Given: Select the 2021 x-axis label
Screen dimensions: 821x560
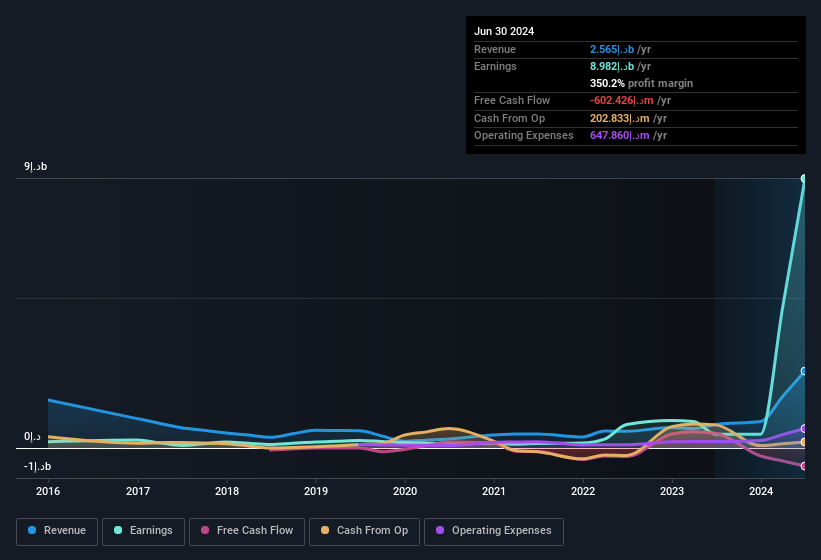Looking at the screenshot, I should (x=494, y=491).
